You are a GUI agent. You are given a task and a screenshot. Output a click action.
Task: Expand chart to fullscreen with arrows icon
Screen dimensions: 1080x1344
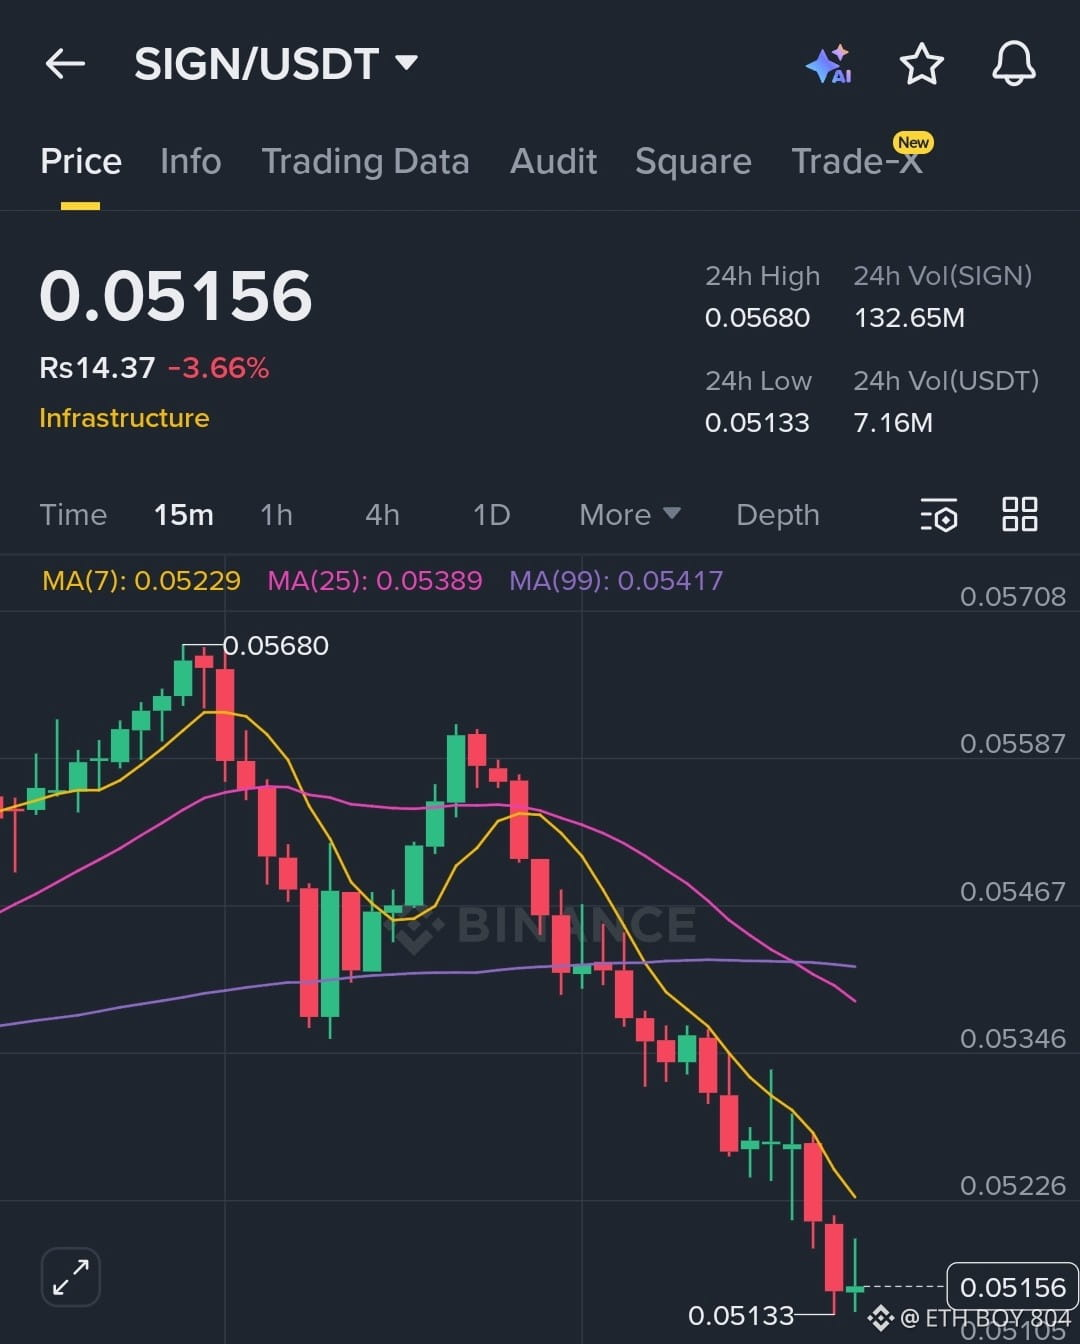click(x=71, y=1277)
